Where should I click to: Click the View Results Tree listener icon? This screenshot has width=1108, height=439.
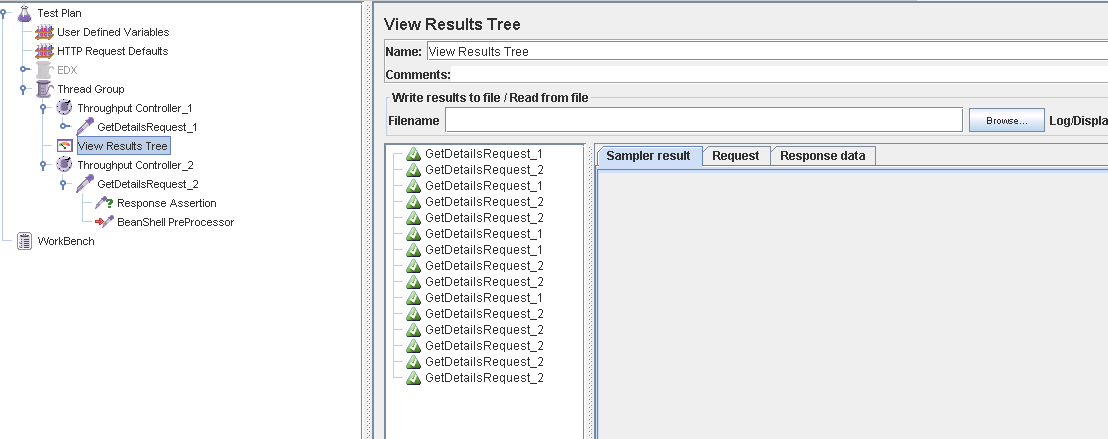pyautogui.click(x=64, y=146)
